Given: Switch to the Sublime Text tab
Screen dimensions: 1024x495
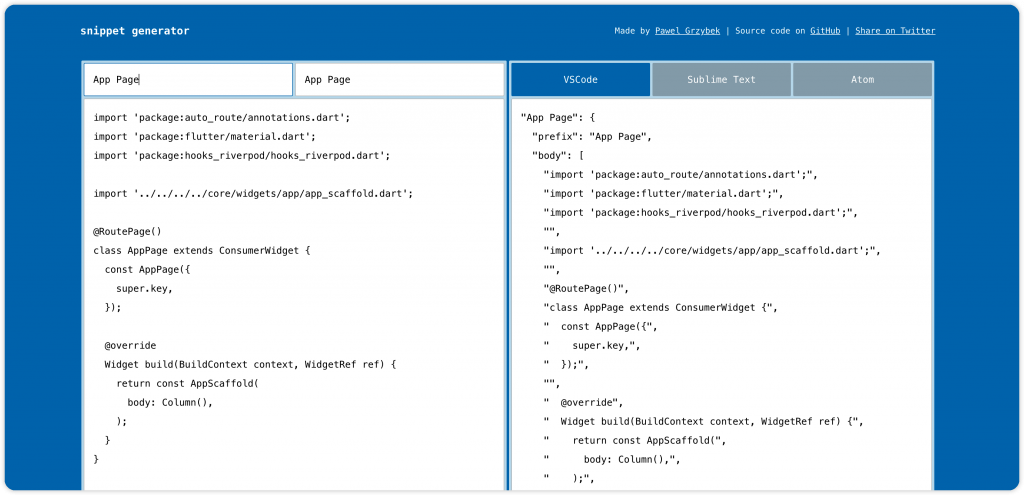Looking at the screenshot, I should click(x=721, y=80).
